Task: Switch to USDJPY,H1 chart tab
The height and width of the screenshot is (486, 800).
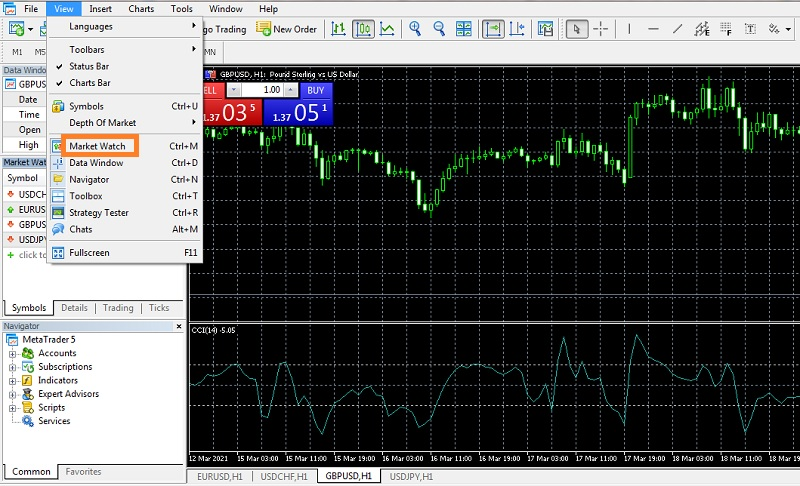Action: (x=411, y=477)
